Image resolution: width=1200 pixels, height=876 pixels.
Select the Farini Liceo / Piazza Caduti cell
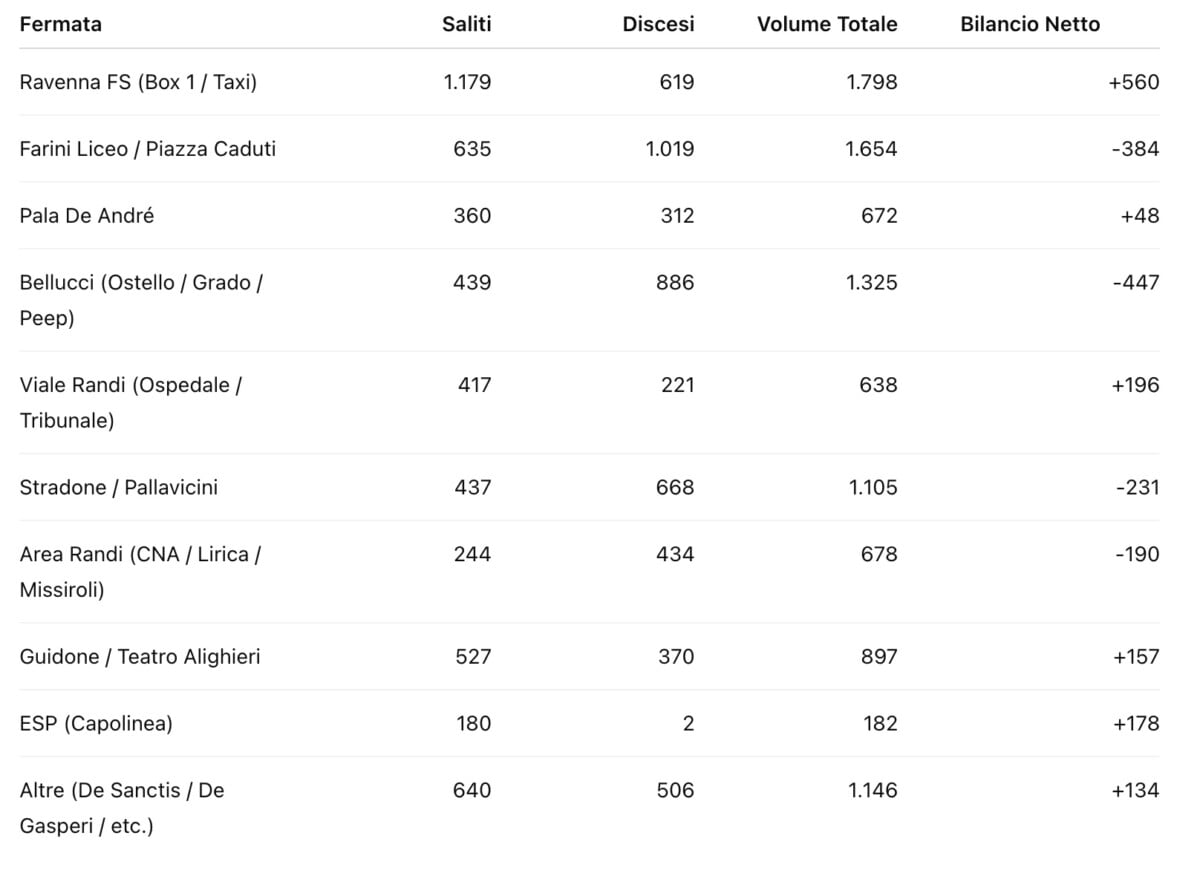(x=148, y=149)
